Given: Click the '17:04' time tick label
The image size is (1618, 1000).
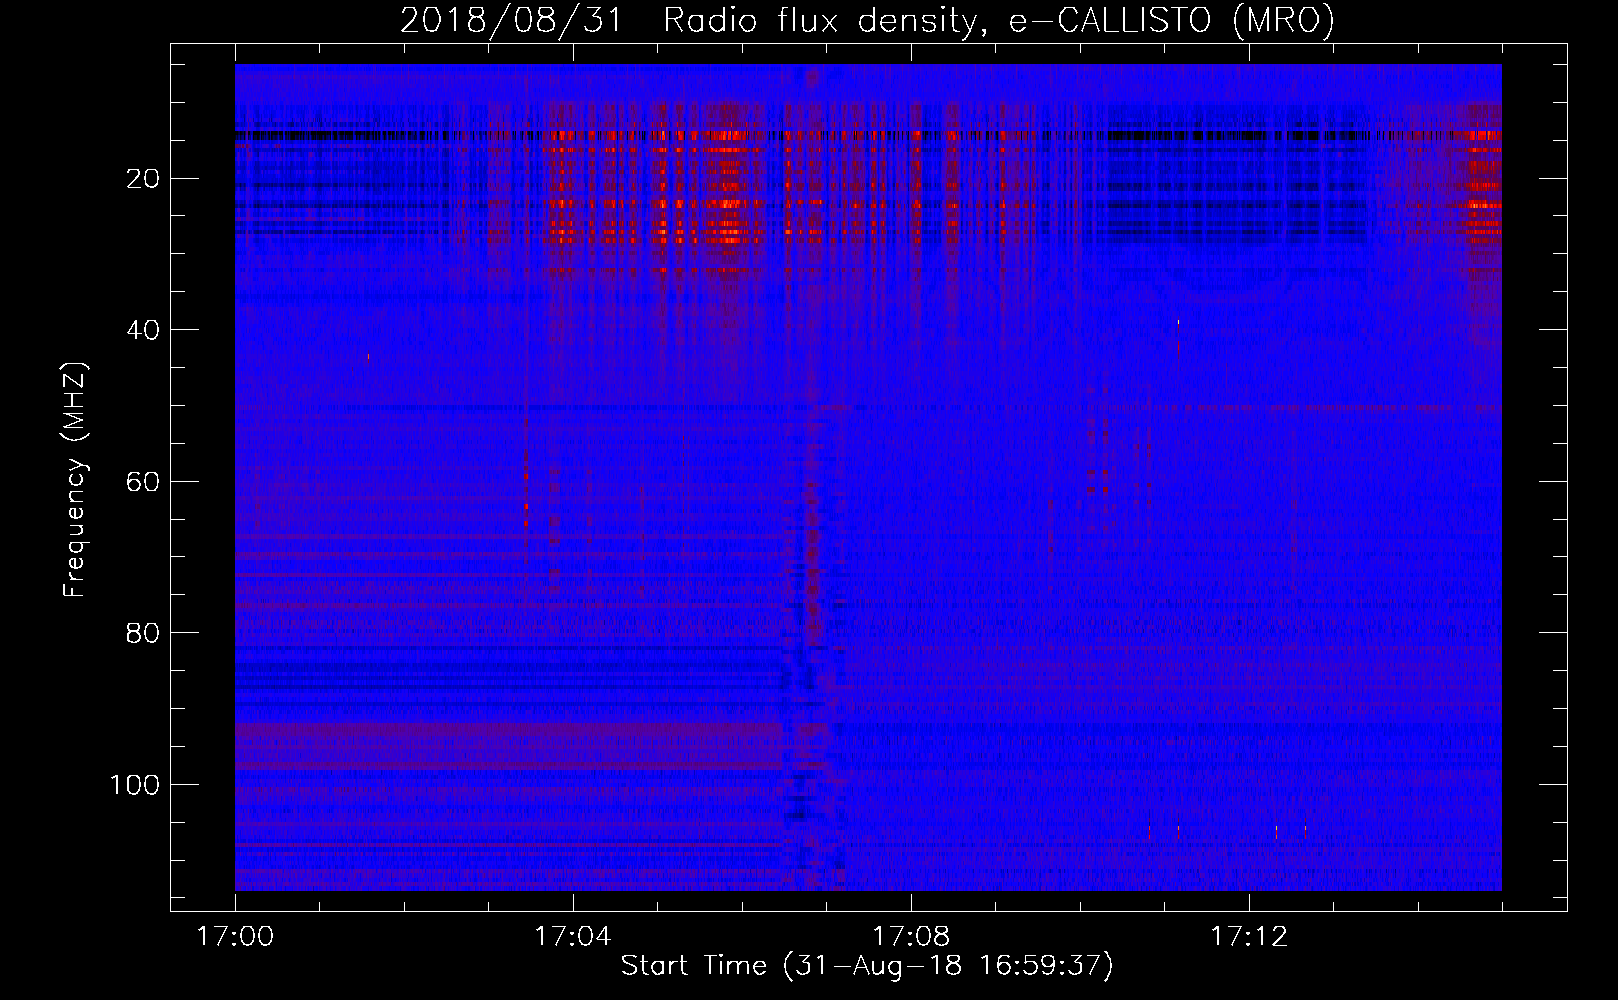Looking at the screenshot, I should point(572,937).
